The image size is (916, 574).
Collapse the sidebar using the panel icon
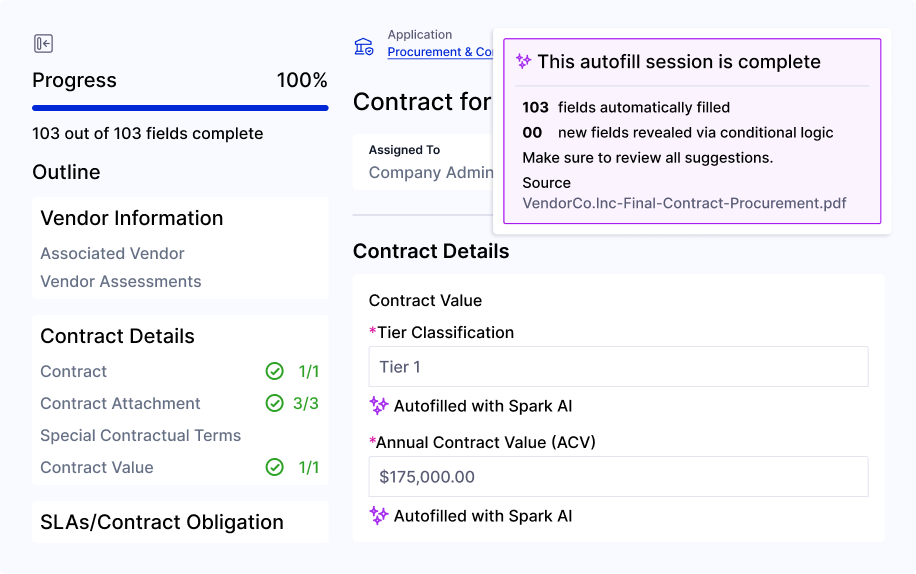(x=43, y=44)
